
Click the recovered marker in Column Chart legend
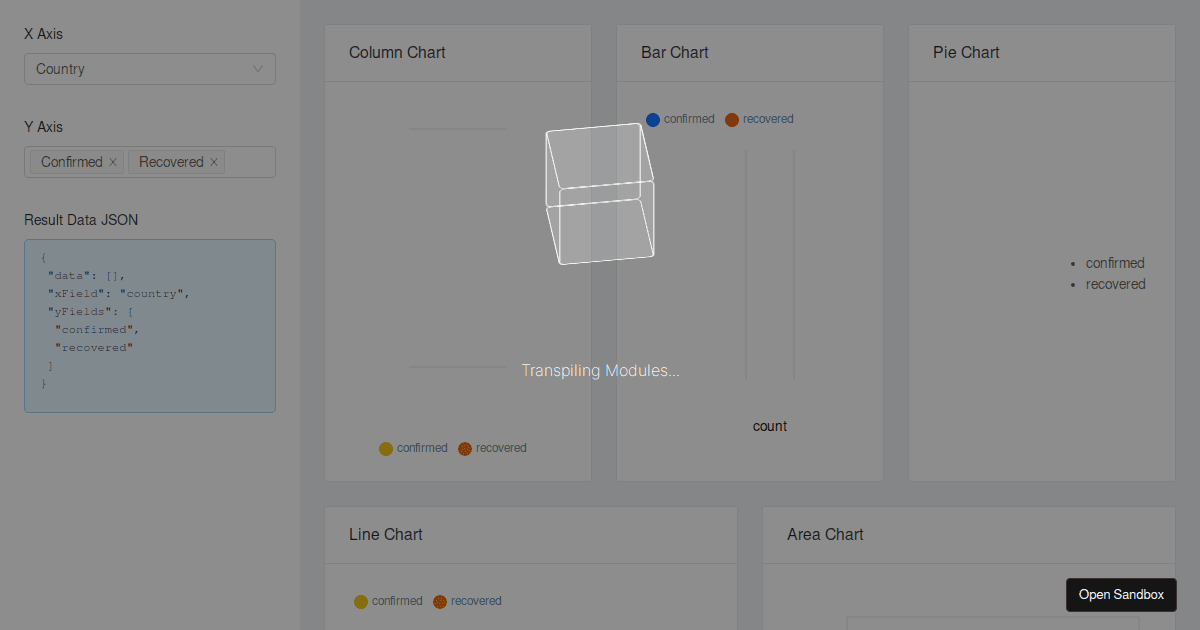pos(464,448)
